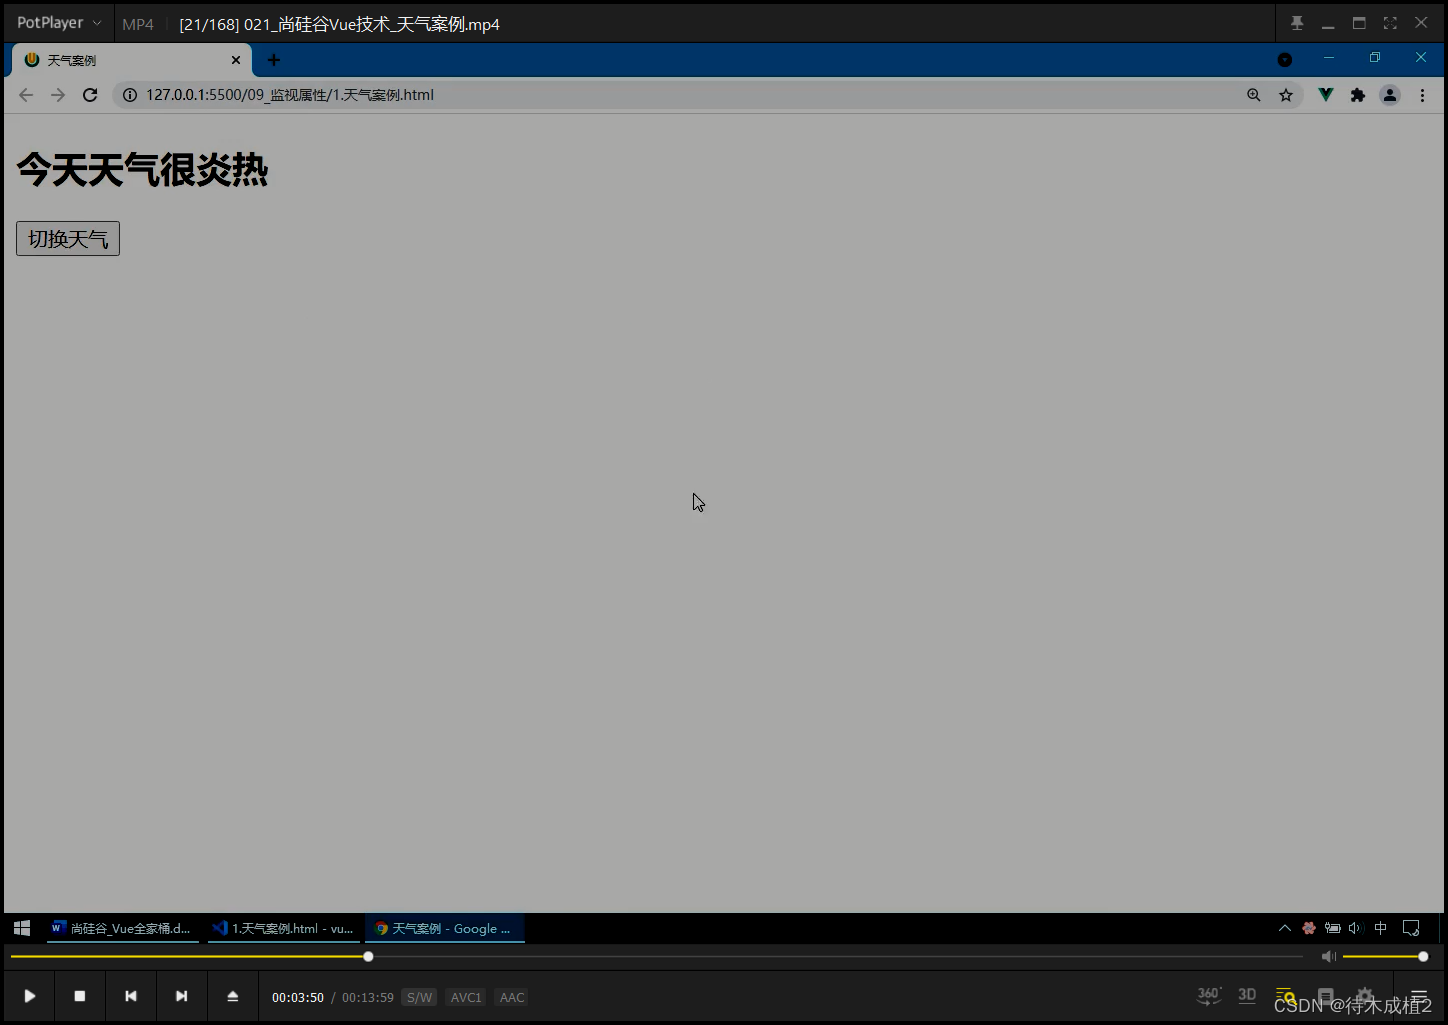Open PotPlayer preferences gear
This screenshot has width=1448, height=1025.
[x=1365, y=997]
